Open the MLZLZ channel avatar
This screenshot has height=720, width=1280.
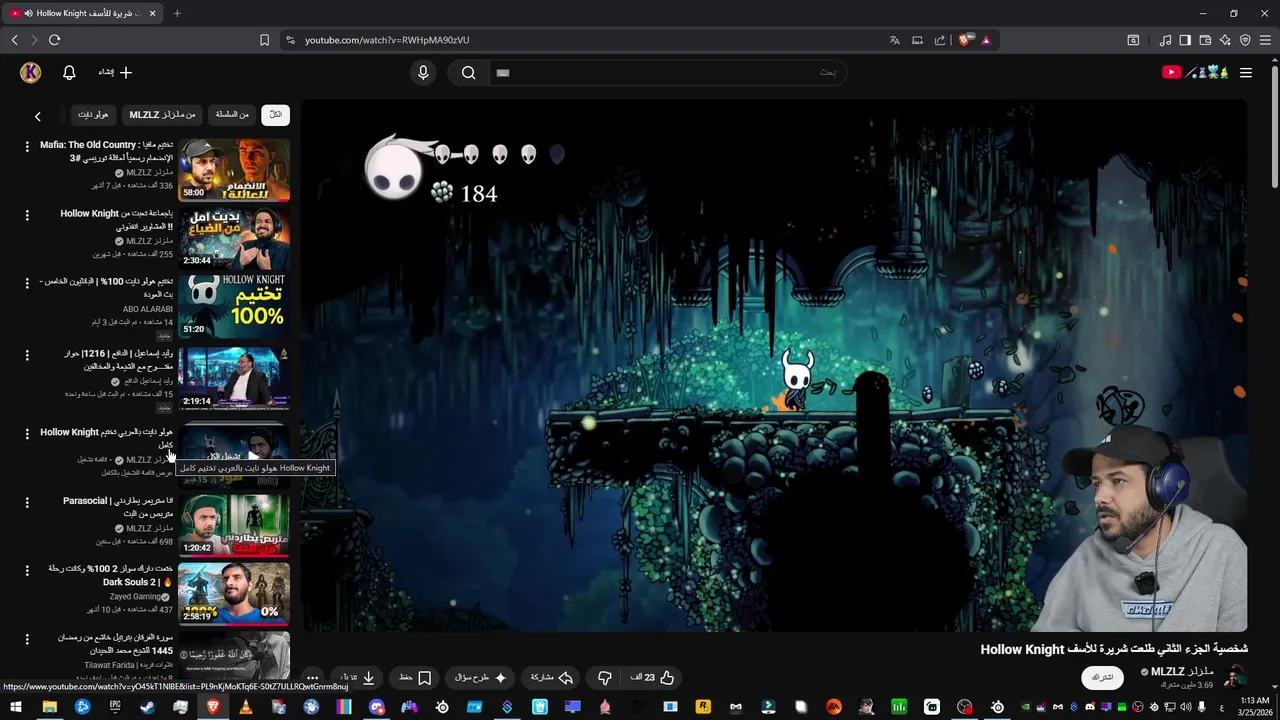coord(1235,677)
